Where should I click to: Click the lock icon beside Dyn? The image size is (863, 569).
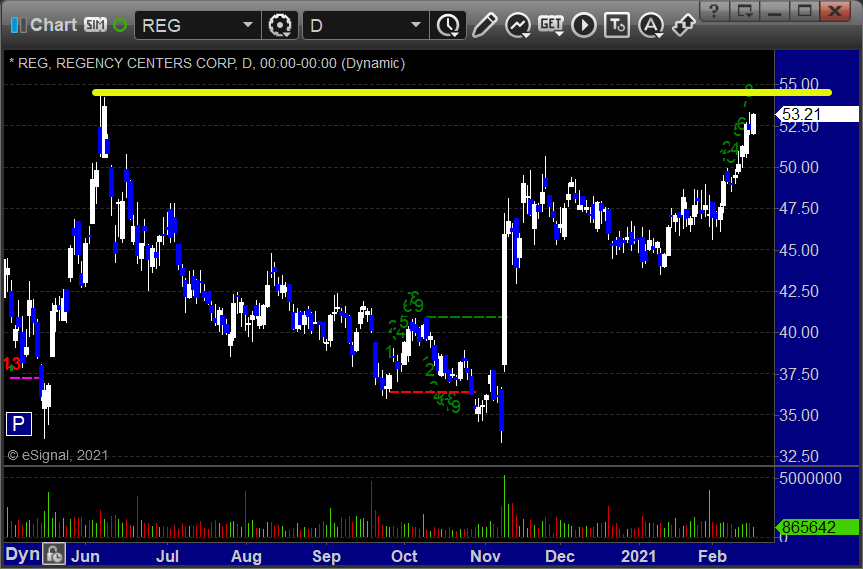tap(54, 554)
